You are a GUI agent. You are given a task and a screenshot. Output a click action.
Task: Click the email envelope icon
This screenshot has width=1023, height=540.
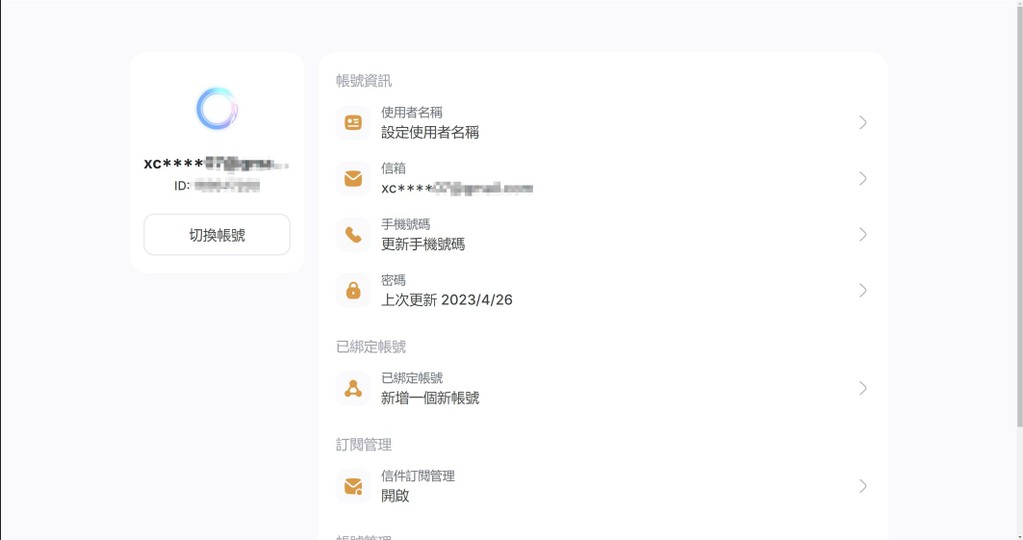click(x=353, y=179)
